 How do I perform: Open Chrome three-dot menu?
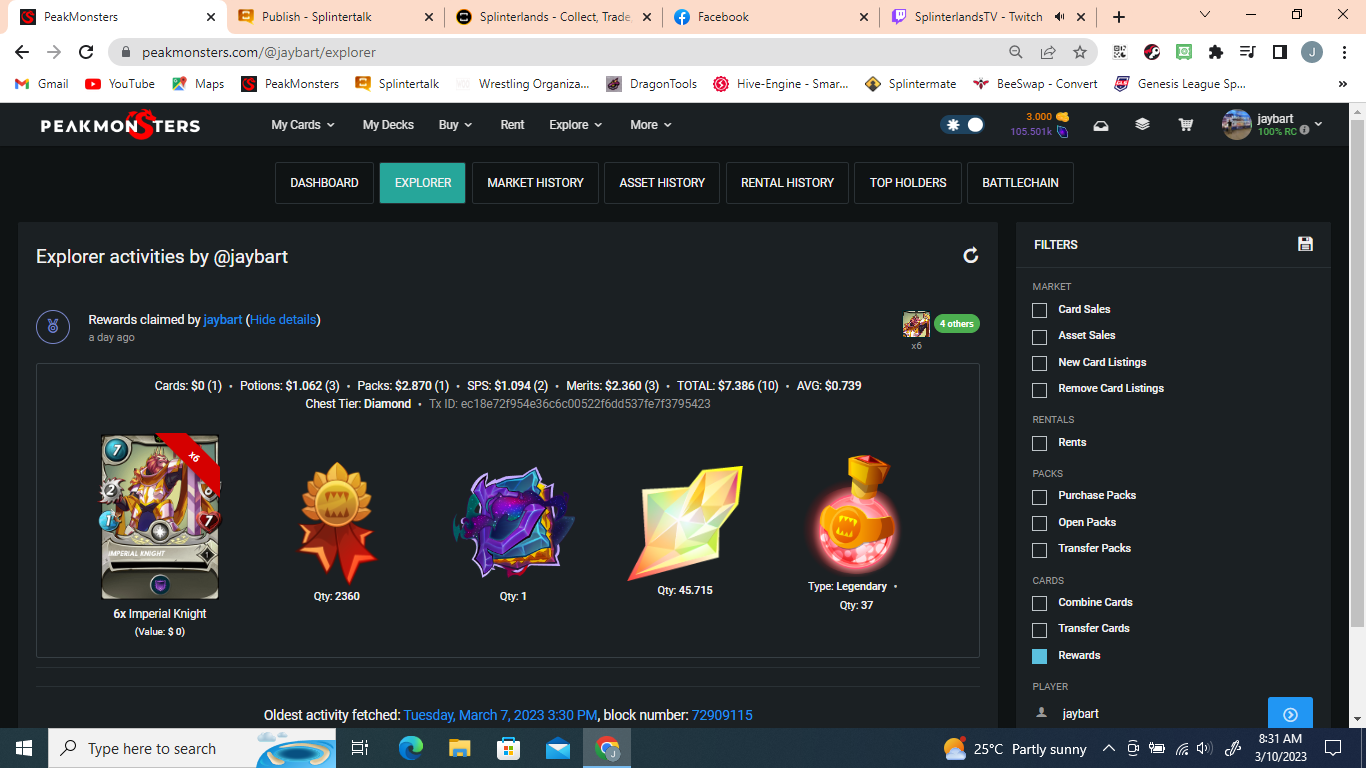[1343, 52]
